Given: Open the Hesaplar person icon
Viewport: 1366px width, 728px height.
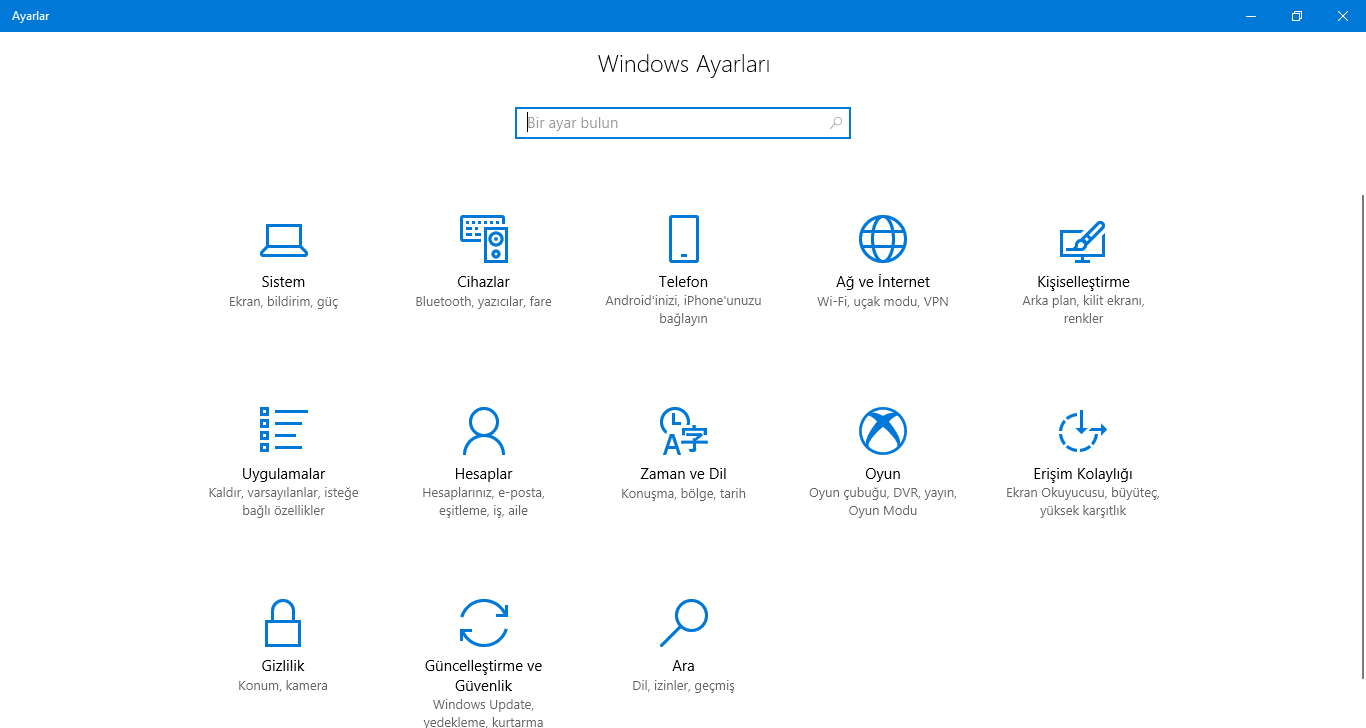Looking at the screenshot, I should 483,431.
